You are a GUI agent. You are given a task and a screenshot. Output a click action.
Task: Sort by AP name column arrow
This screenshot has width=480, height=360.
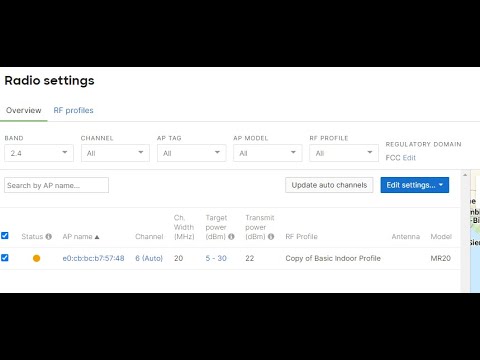coord(97,237)
